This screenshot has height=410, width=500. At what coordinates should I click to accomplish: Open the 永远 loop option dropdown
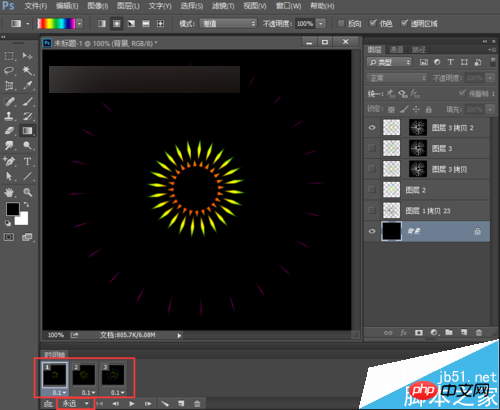[x=76, y=404]
